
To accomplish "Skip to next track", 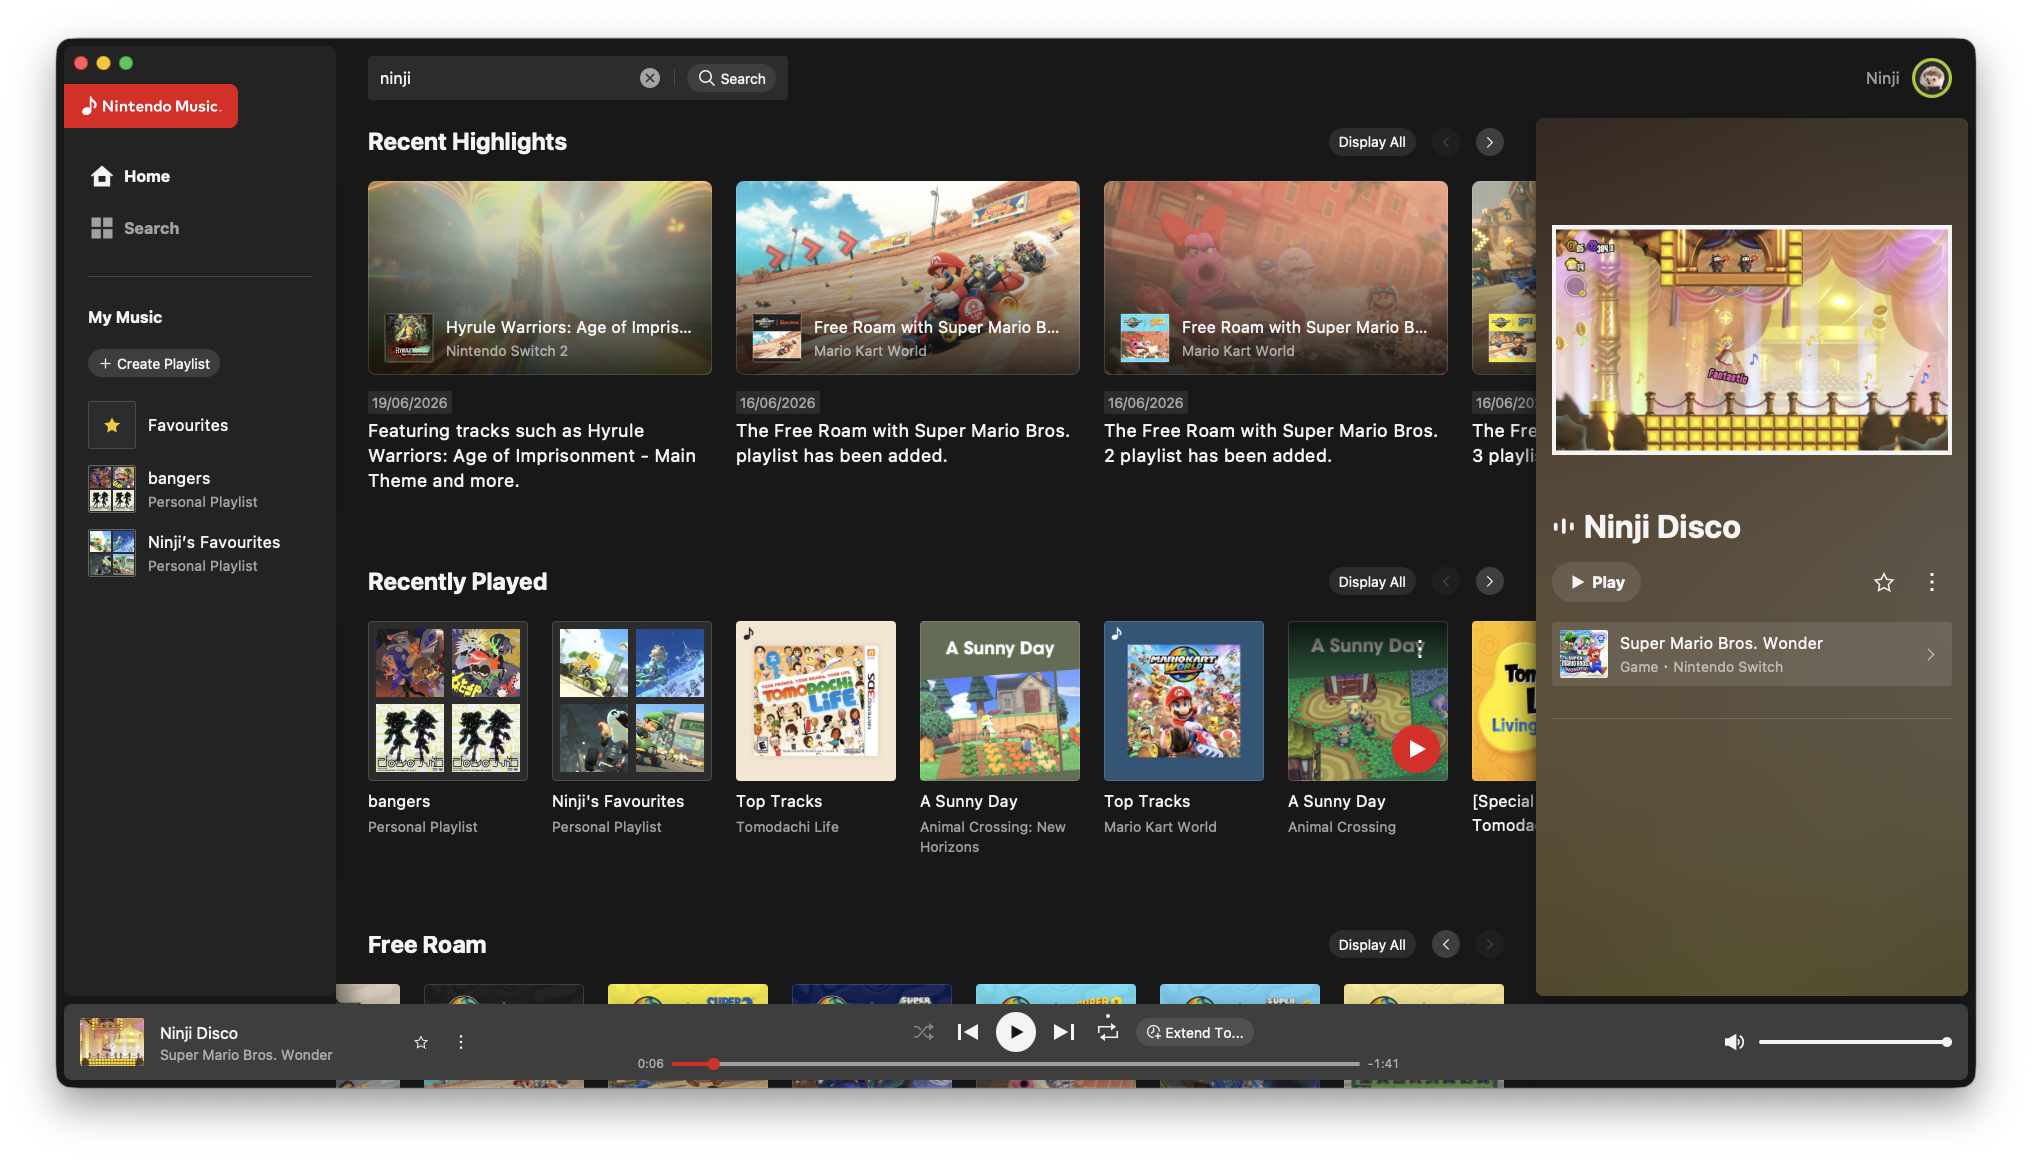I will click(x=1064, y=1032).
